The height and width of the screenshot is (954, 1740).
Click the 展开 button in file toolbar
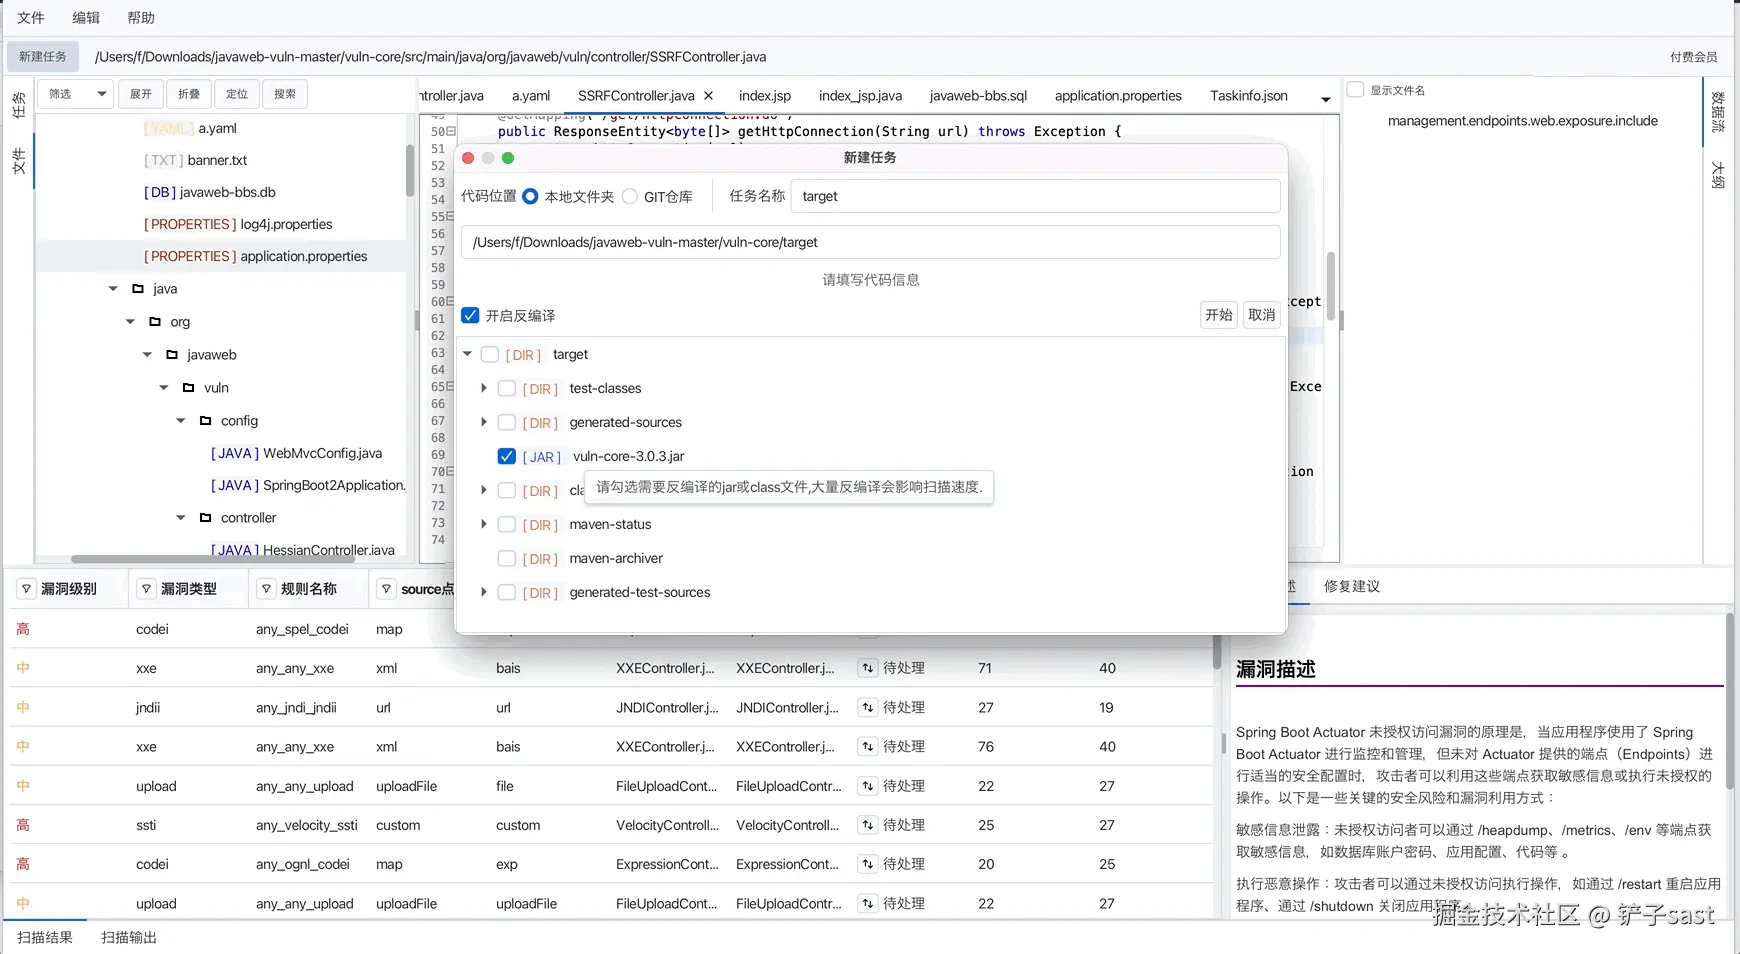pos(141,94)
